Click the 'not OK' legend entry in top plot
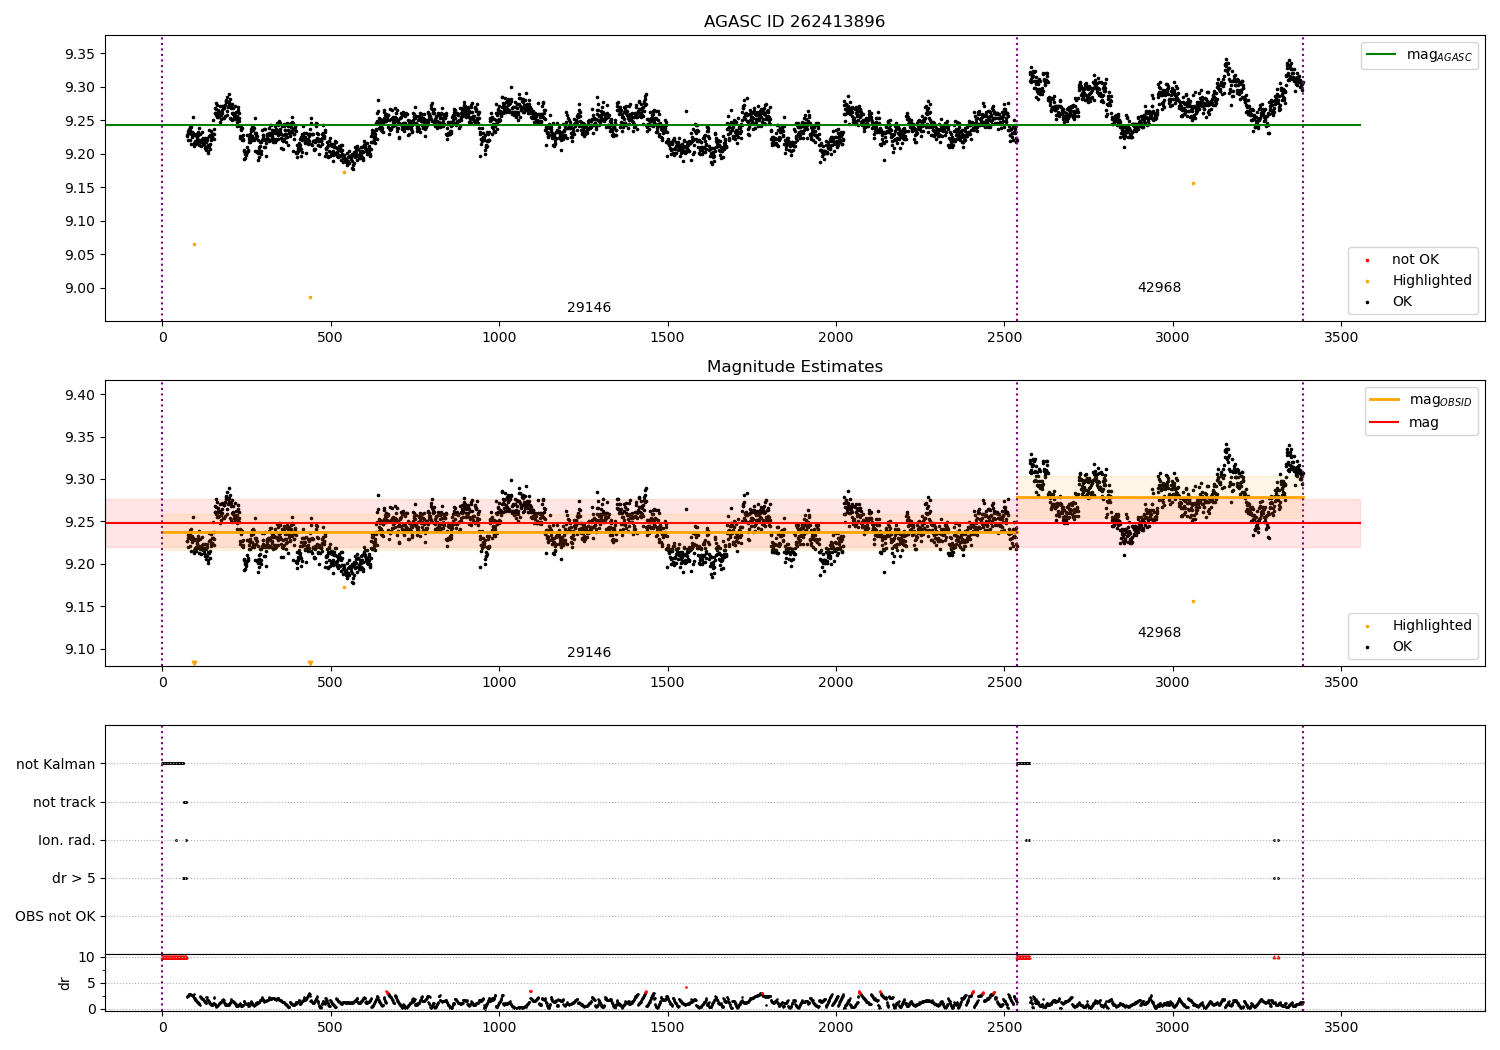Screen dimensions: 1500x1050 coord(1415,259)
